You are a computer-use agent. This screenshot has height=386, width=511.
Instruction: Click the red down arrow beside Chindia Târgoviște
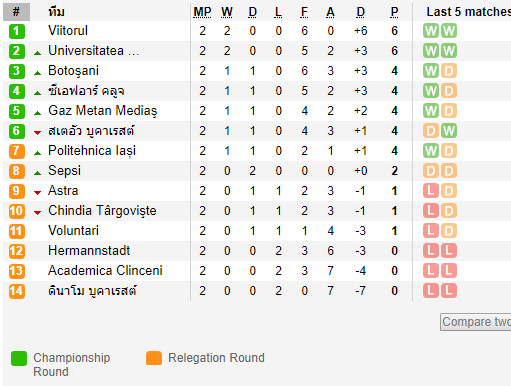(38, 213)
